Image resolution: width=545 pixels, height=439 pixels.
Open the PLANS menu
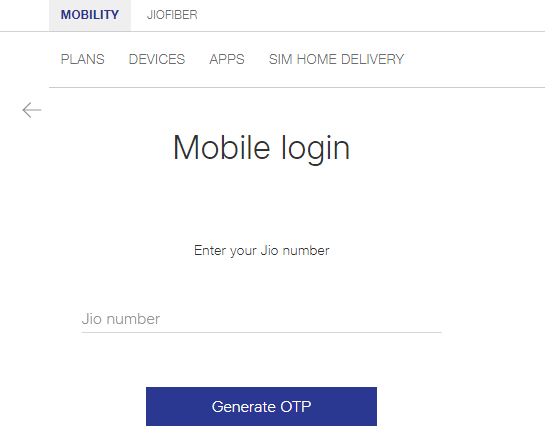[83, 59]
